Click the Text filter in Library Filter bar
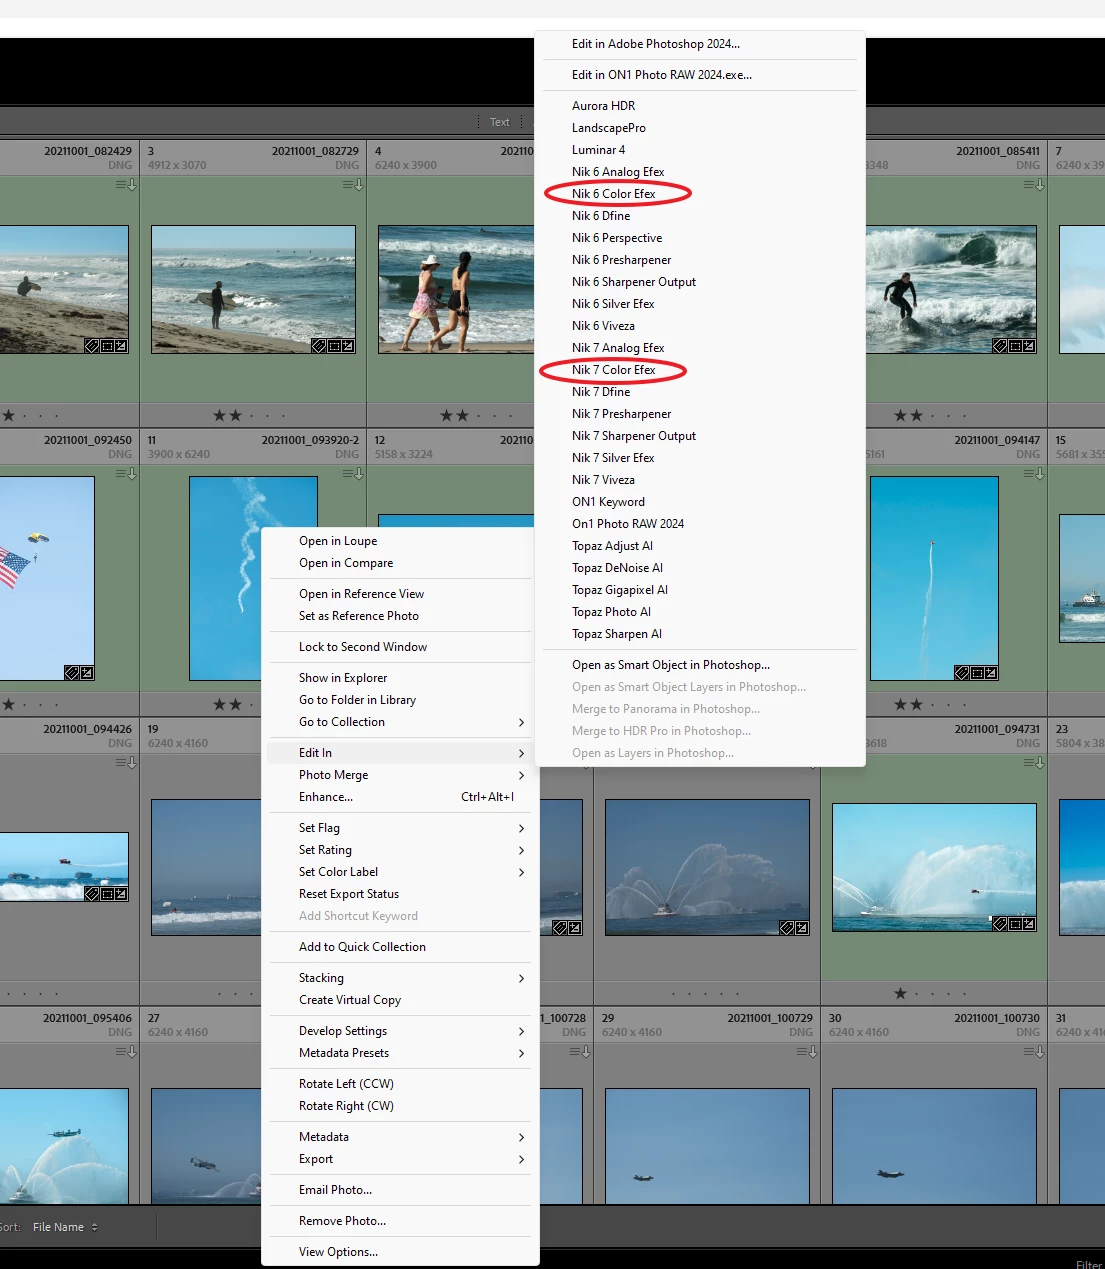The width and height of the screenshot is (1105, 1269). 499,122
